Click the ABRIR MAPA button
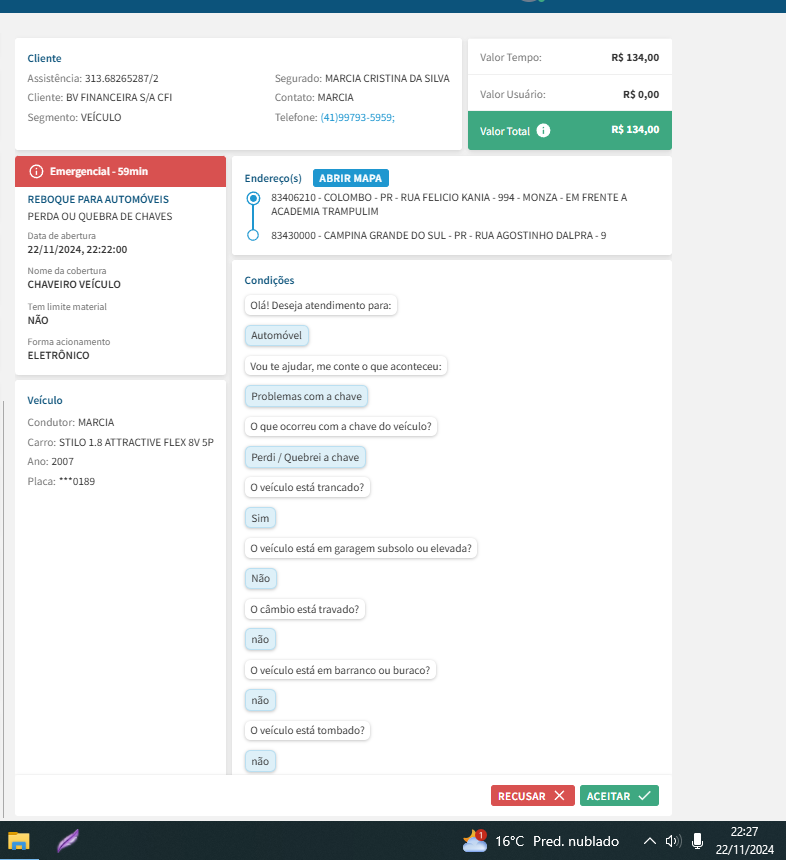 pyautogui.click(x=350, y=178)
